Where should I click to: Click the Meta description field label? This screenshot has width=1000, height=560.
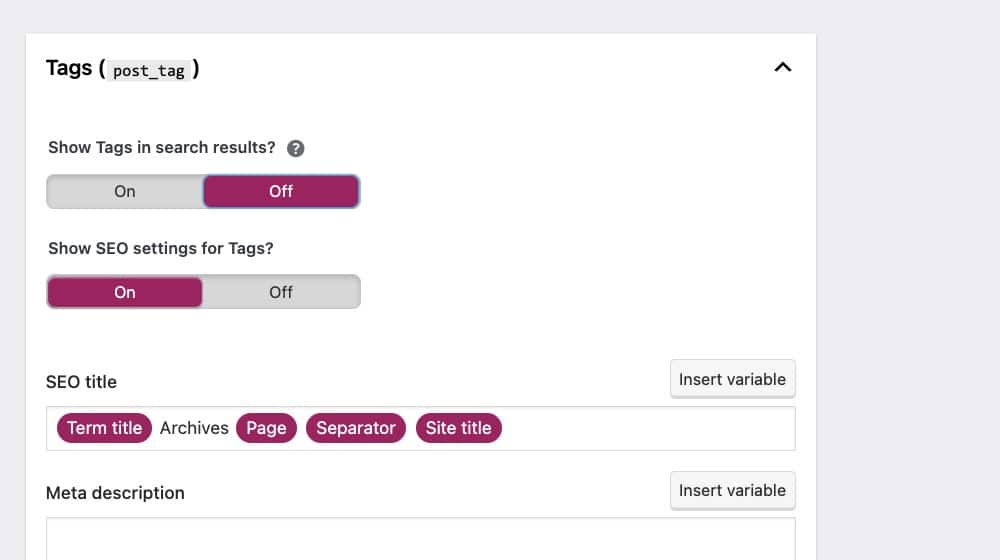click(x=115, y=492)
